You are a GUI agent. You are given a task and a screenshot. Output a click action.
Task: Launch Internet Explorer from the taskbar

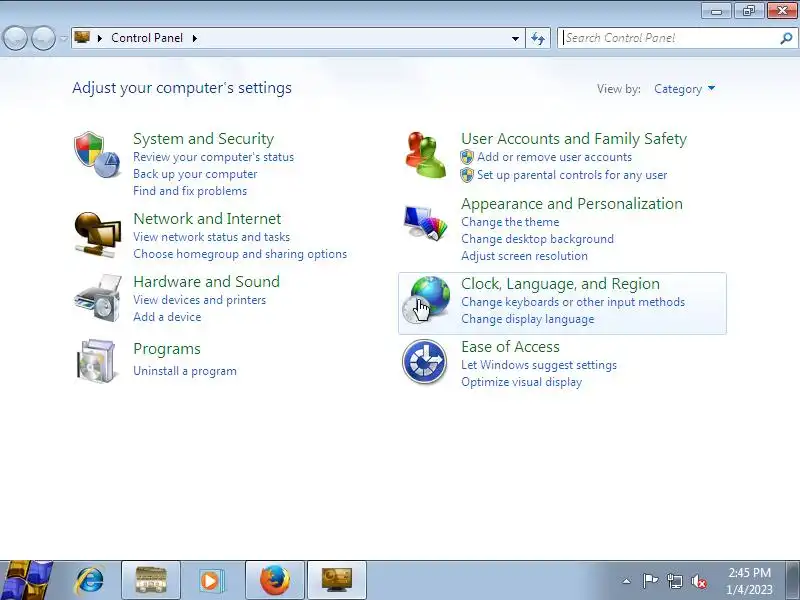tap(89, 581)
